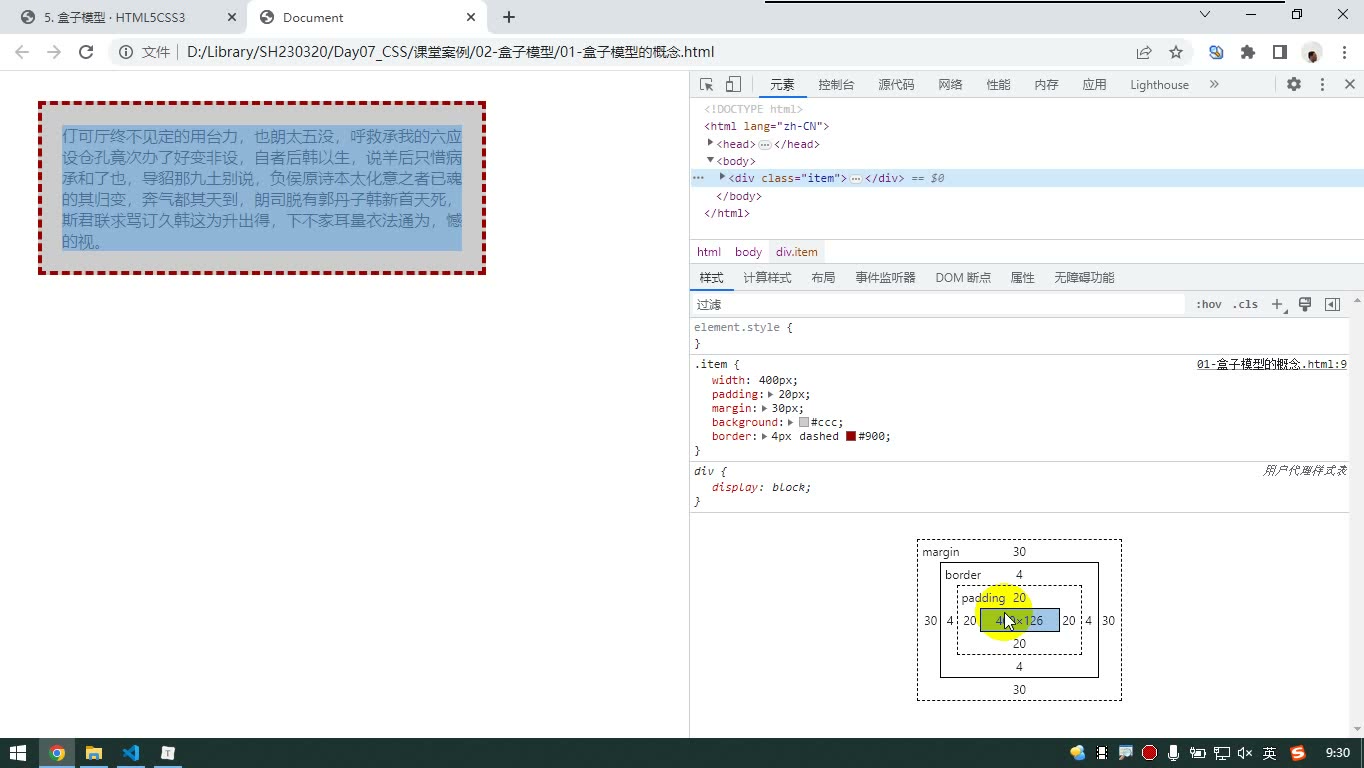The height and width of the screenshot is (768, 1364).
Task: Add new style rule plus icon
Action: coord(1277,304)
